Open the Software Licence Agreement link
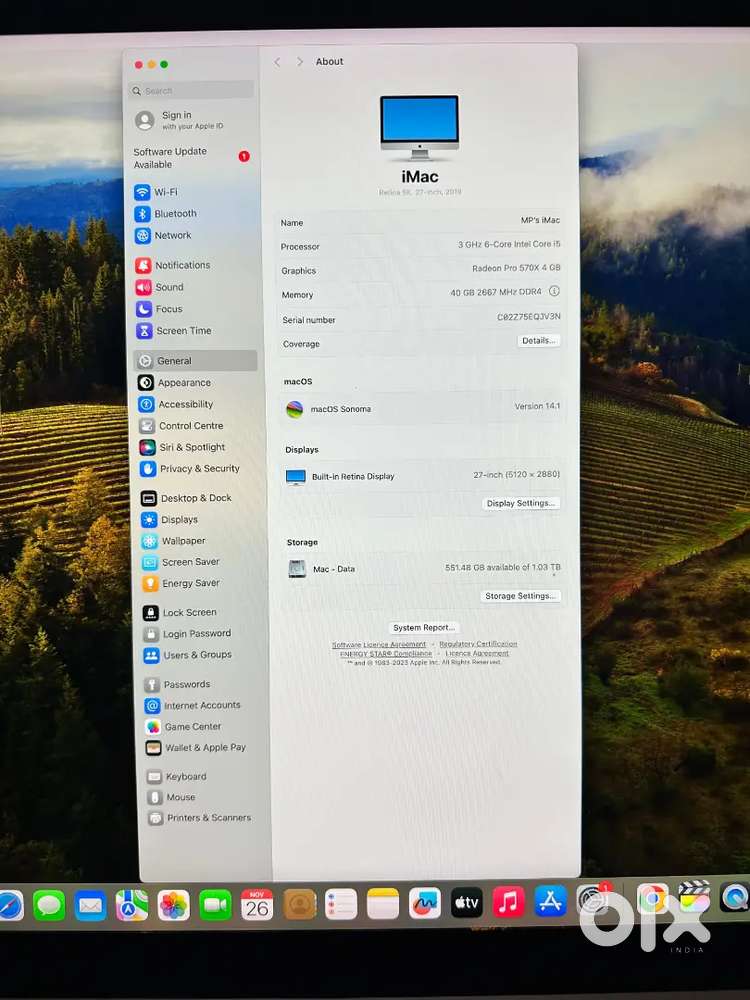 (x=379, y=645)
